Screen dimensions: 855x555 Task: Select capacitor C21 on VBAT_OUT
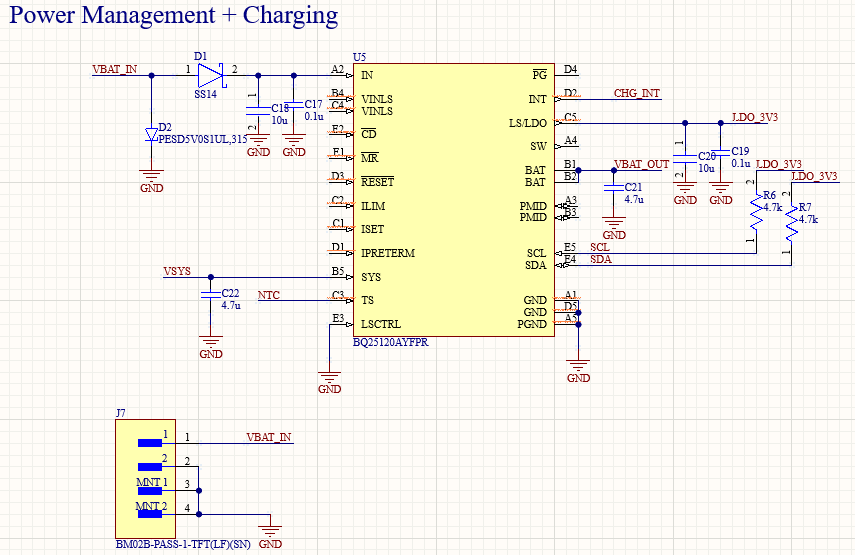614,188
